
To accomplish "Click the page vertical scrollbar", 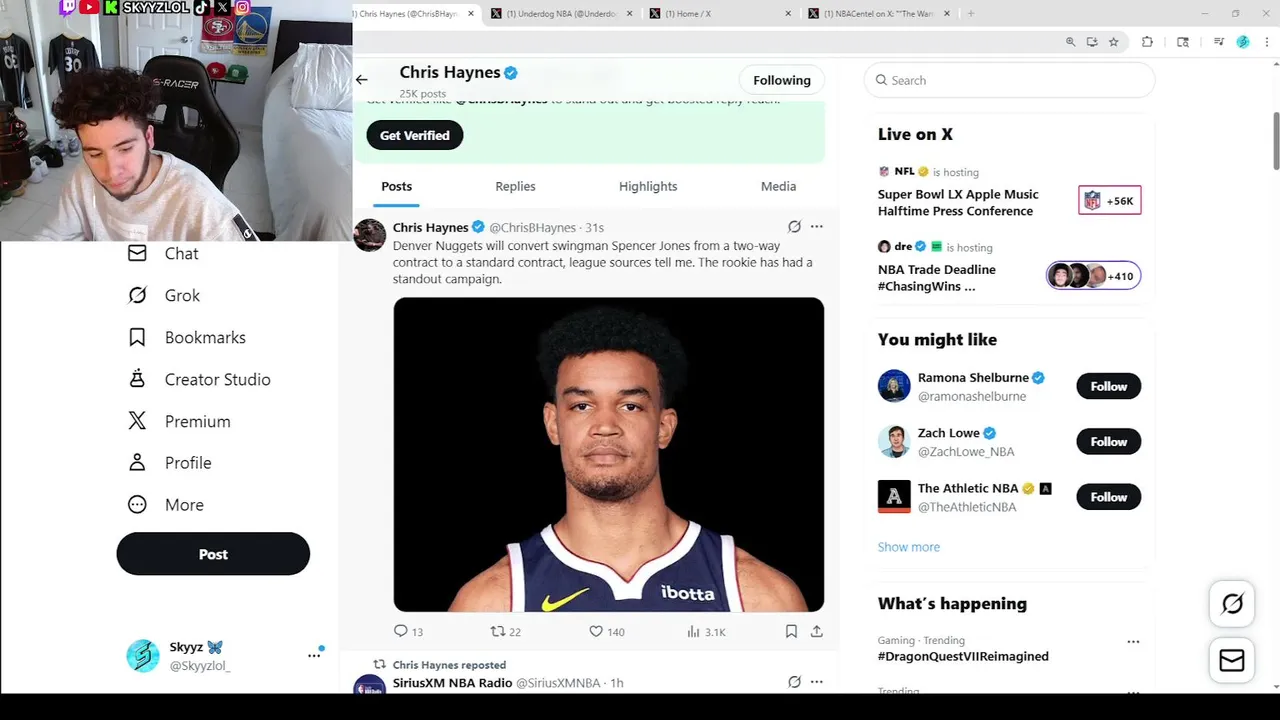I will point(1275,142).
